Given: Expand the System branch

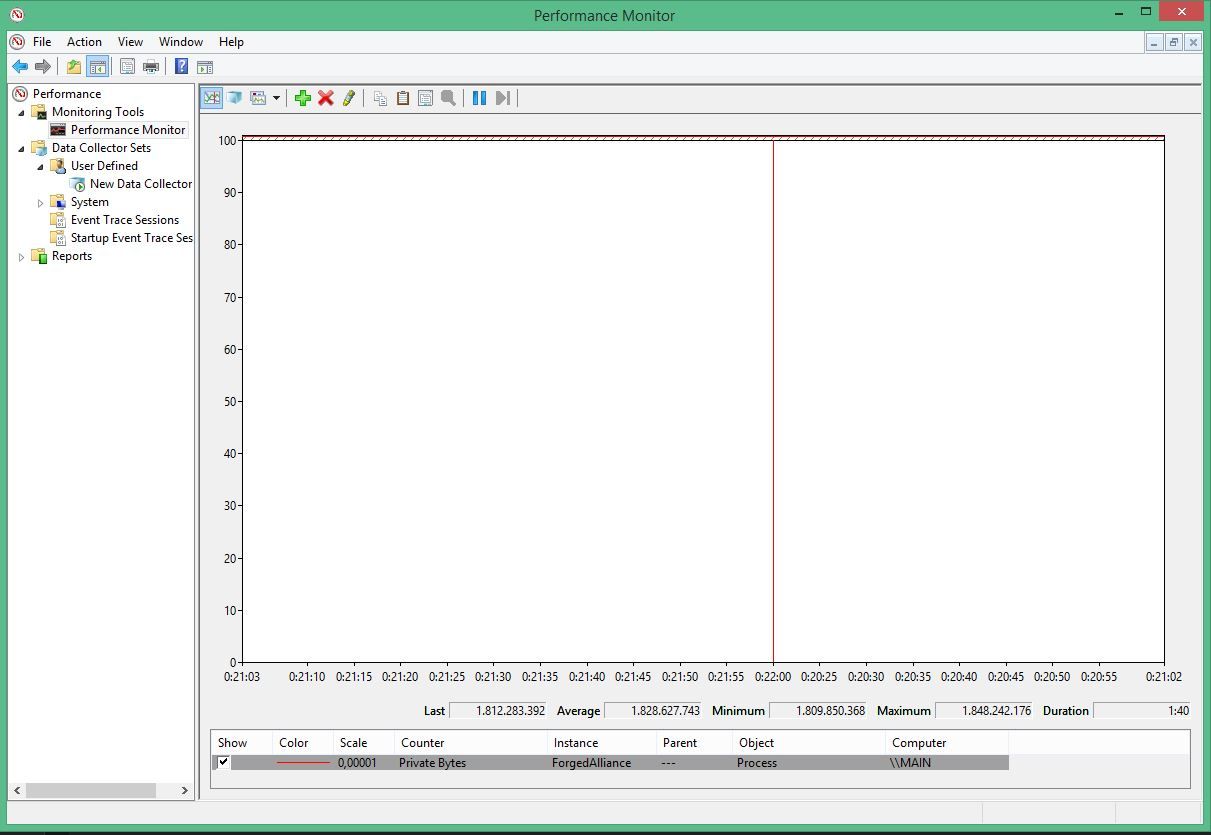Looking at the screenshot, I should pos(41,202).
